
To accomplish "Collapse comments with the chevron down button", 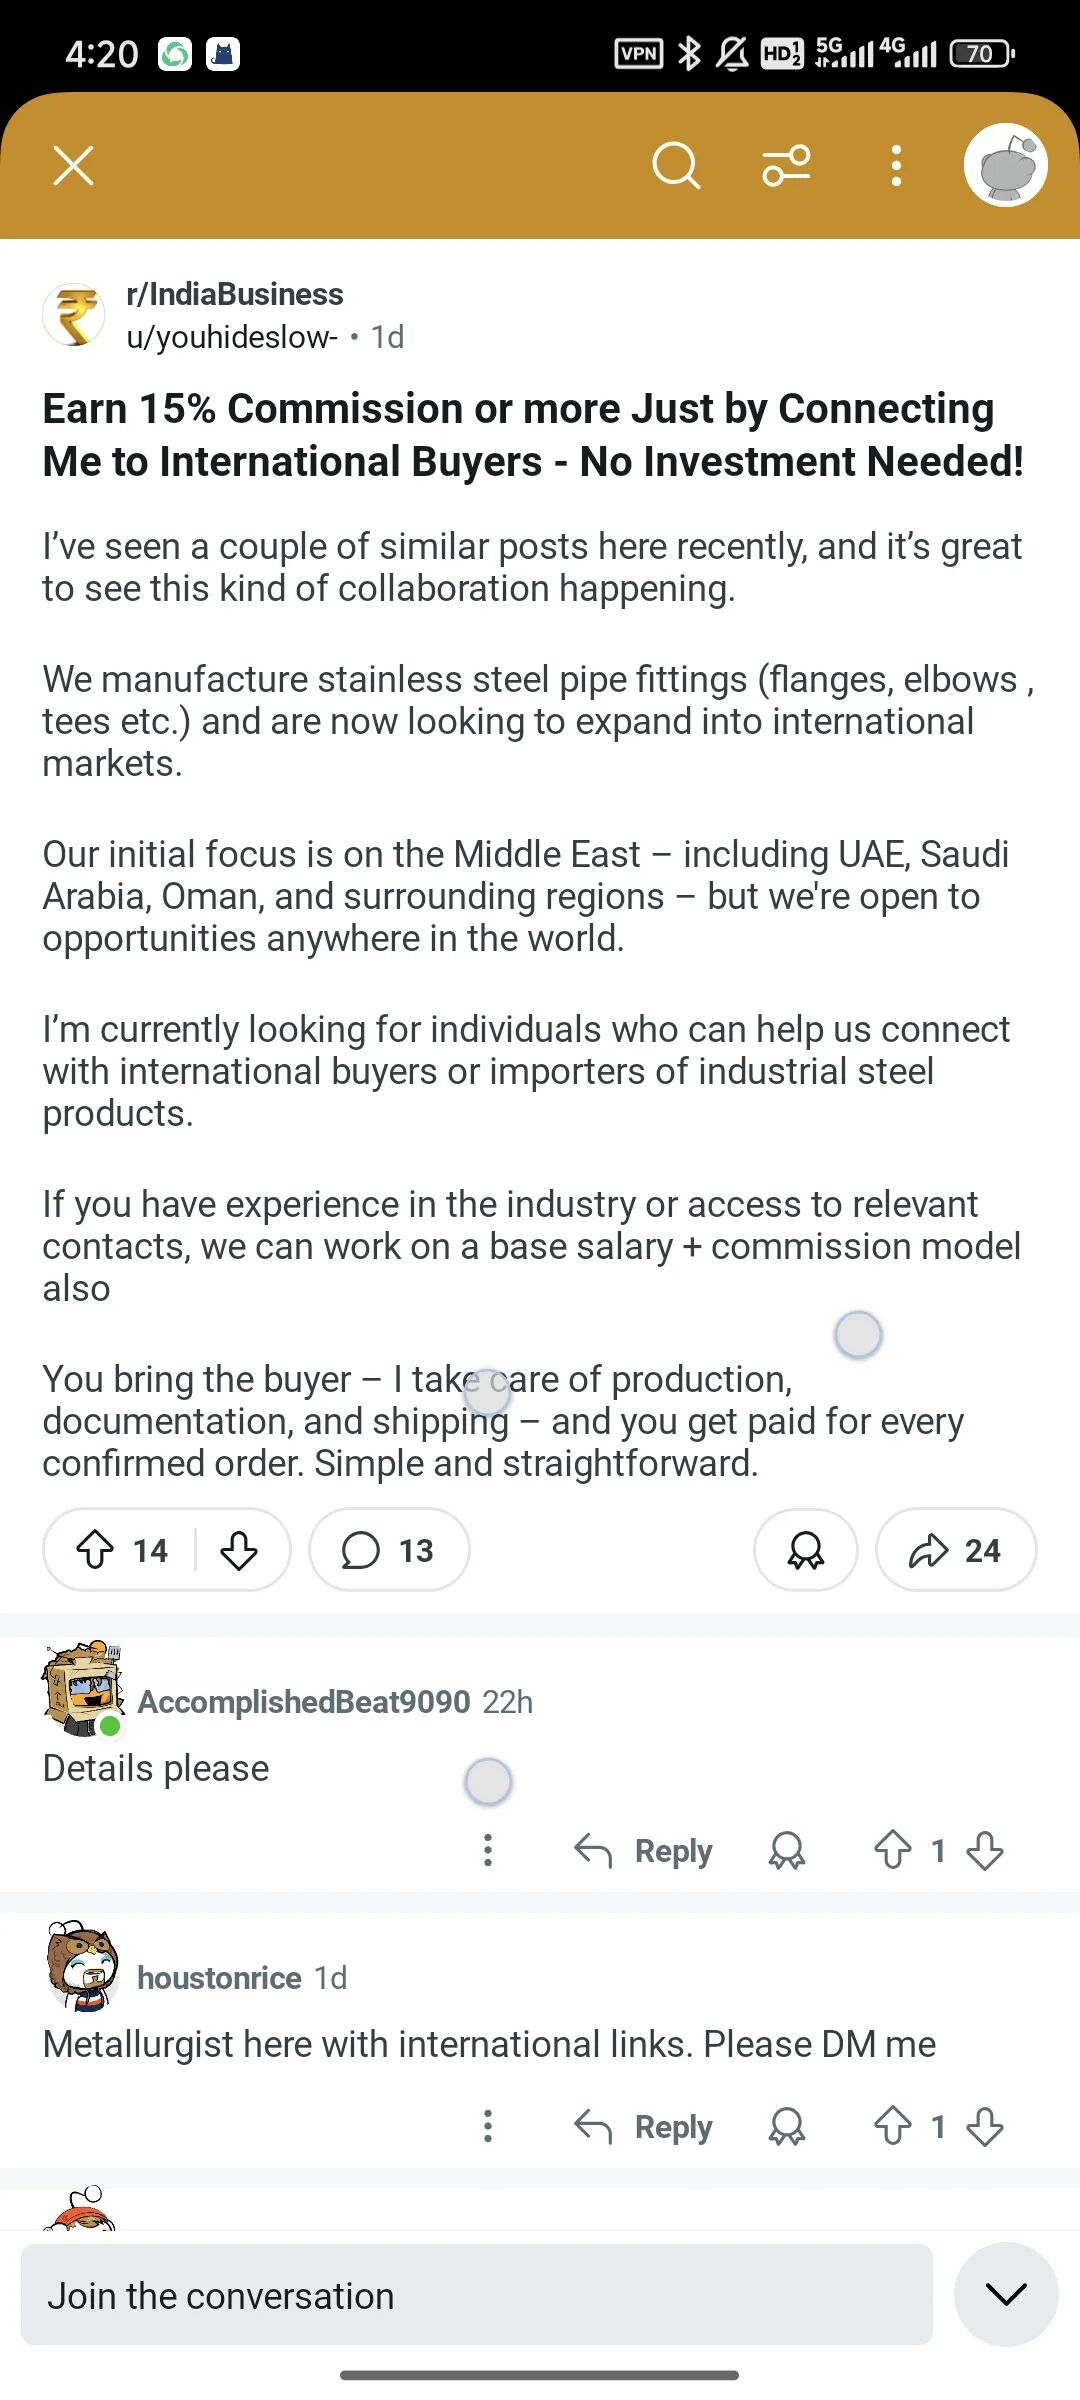I will click(1006, 2294).
